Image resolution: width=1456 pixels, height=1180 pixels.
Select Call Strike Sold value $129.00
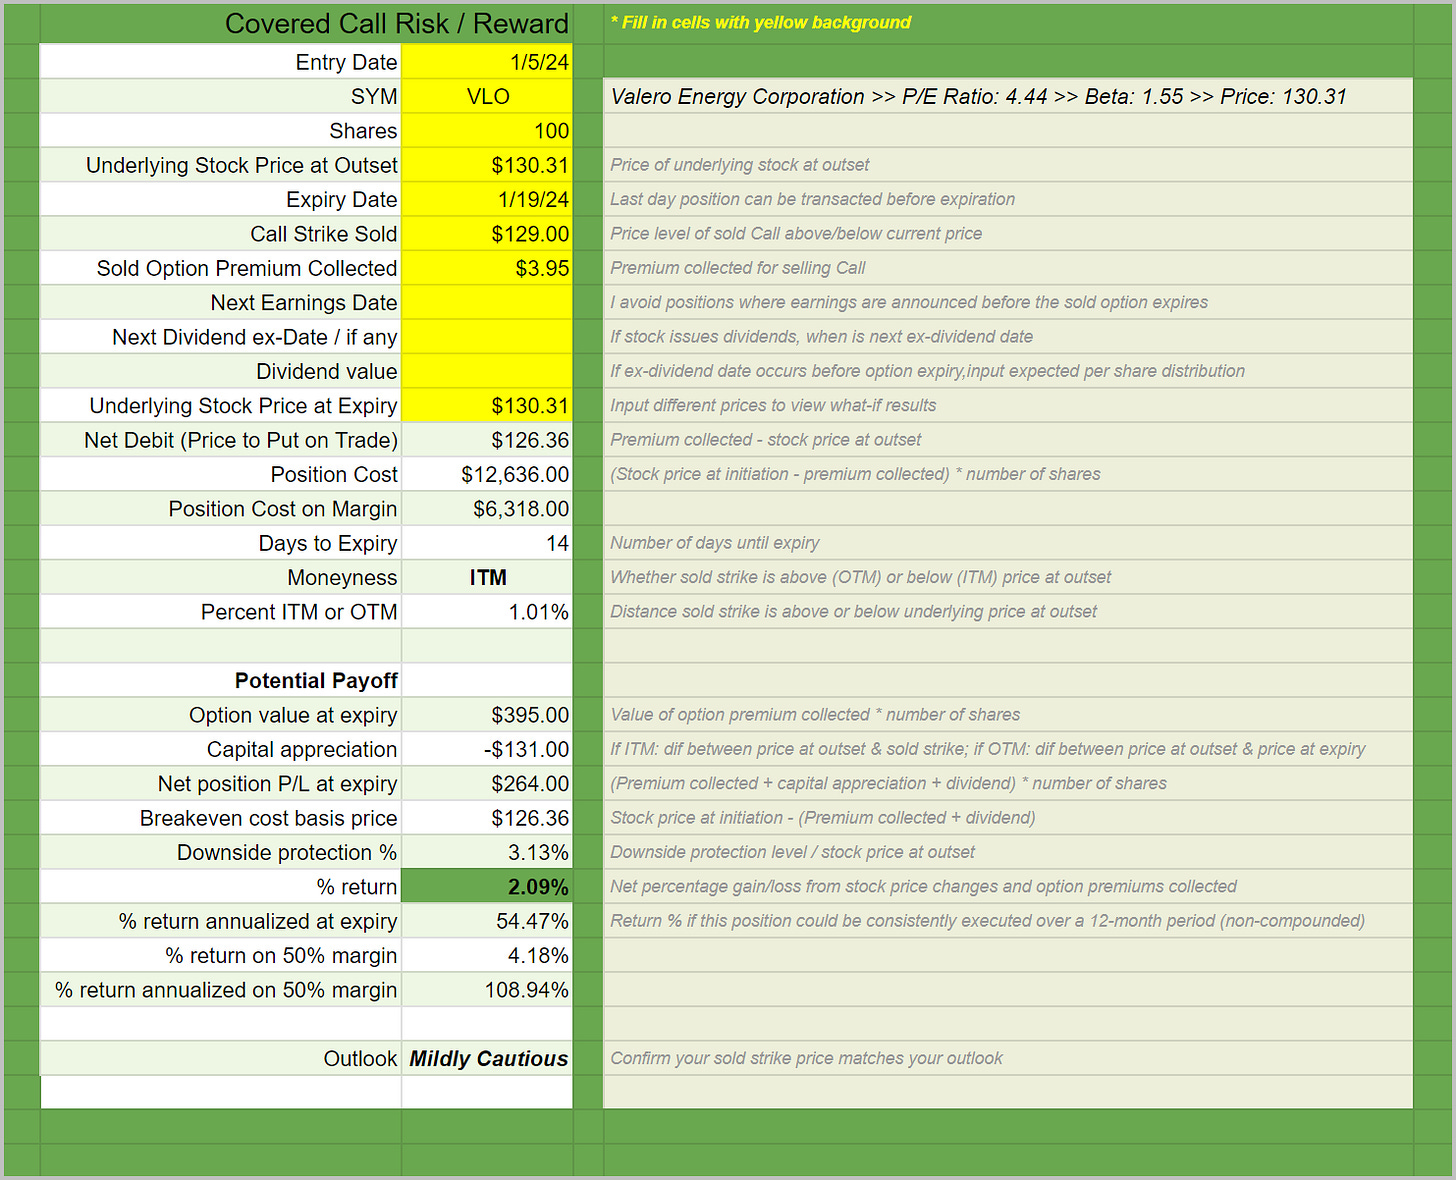(x=487, y=234)
